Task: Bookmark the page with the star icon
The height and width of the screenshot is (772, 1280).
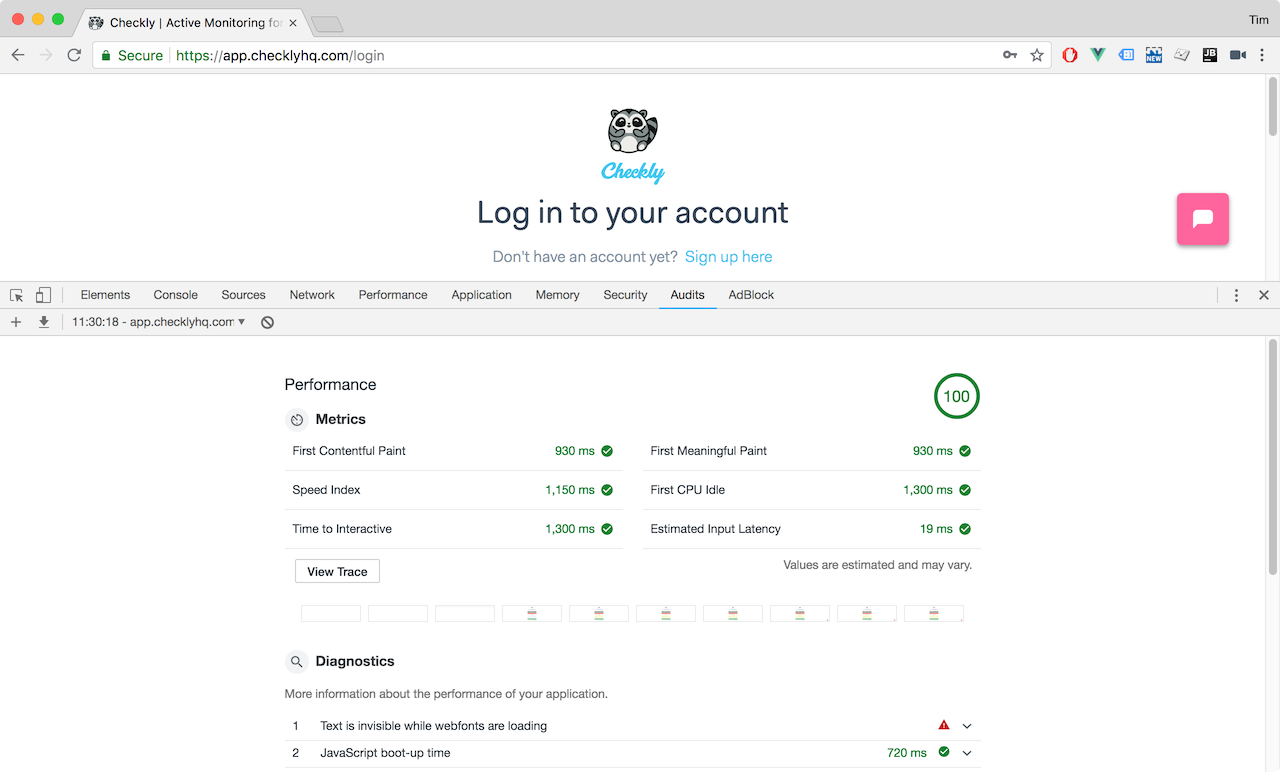Action: pyautogui.click(x=1037, y=55)
